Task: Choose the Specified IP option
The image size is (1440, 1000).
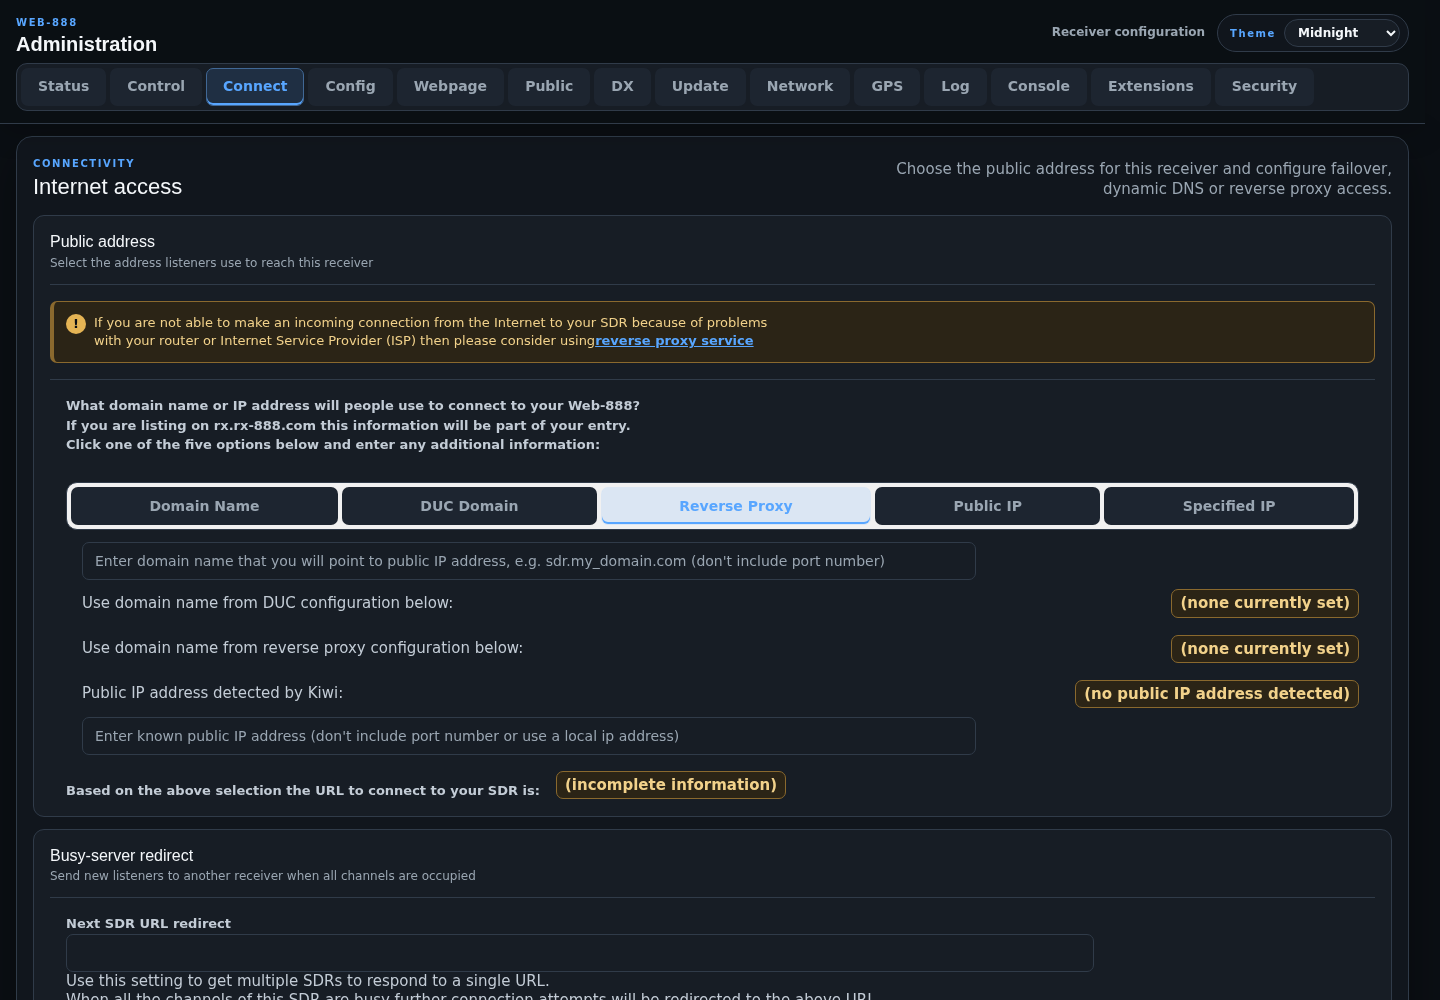Action: click(1229, 506)
